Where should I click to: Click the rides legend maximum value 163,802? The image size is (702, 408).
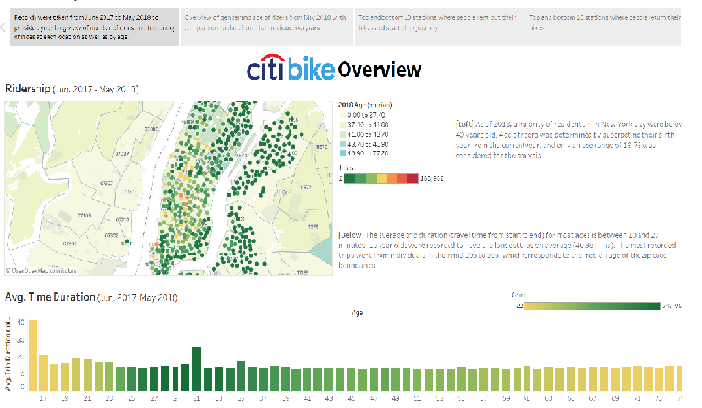click(432, 178)
